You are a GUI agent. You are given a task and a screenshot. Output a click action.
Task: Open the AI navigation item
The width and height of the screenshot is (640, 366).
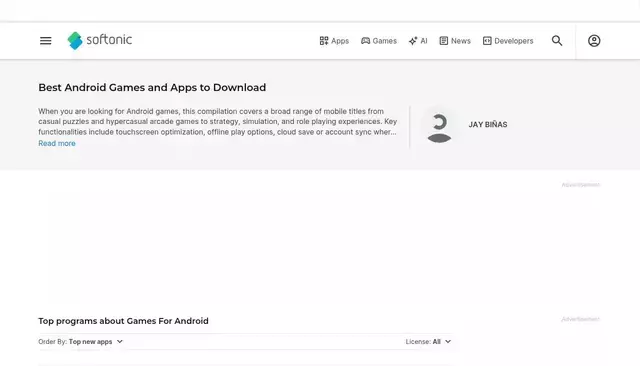tap(418, 41)
